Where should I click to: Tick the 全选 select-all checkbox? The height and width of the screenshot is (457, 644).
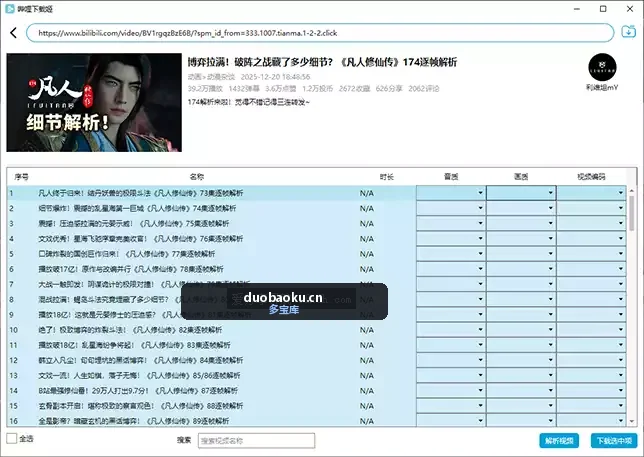coord(12,438)
